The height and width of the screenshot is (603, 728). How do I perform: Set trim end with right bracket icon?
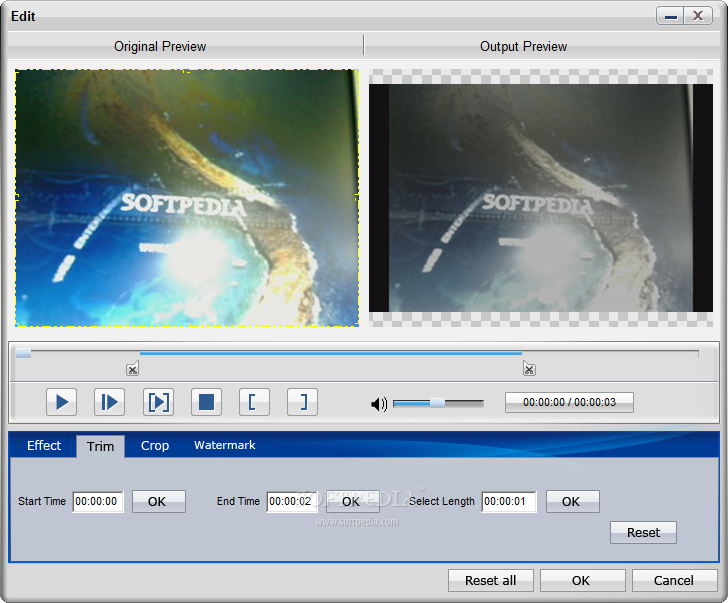pyautogui.click(x=303, y=402)
